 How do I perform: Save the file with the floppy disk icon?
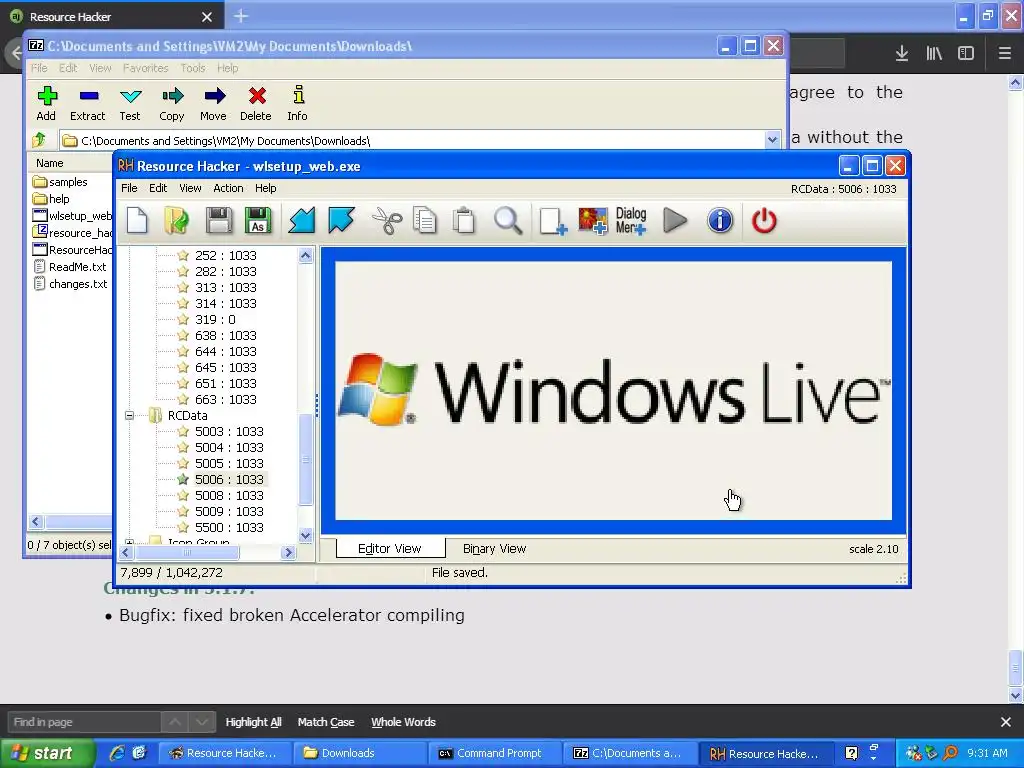(x=218, y=221)
